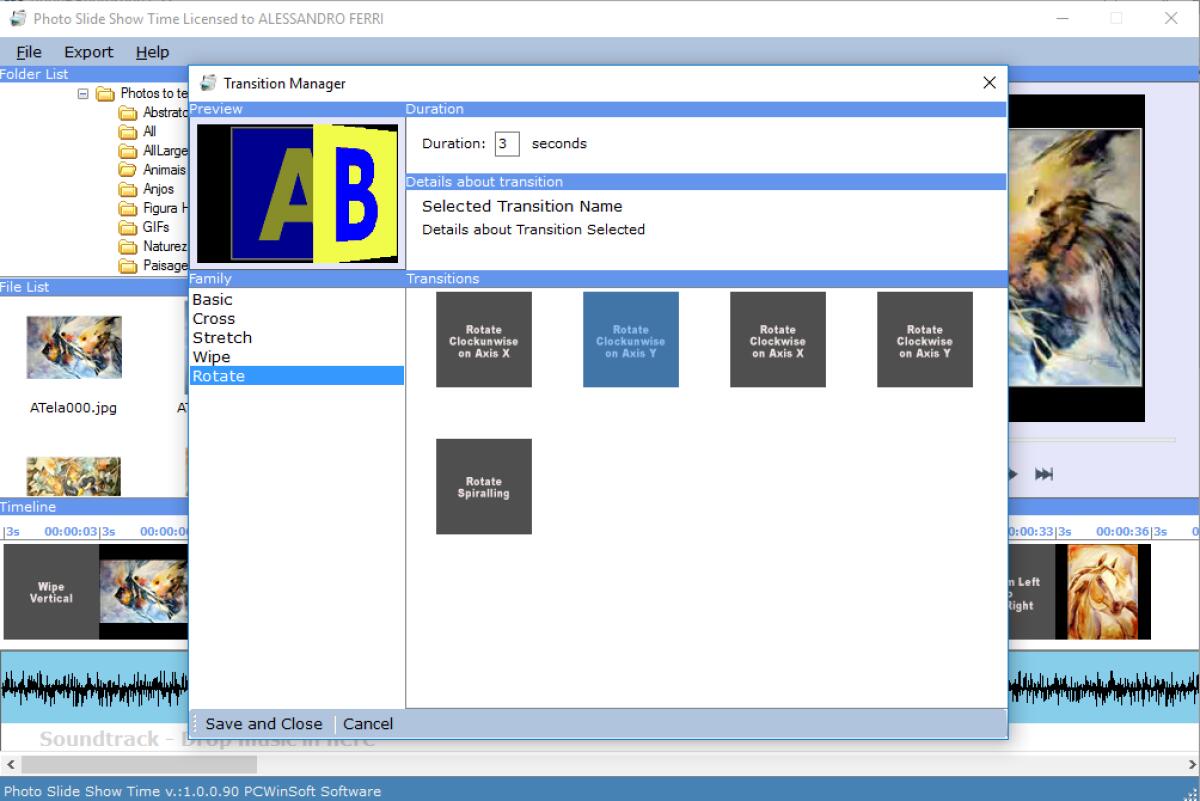This screenshot has height=801, width=1200.
Task: Click the Duration seconds input field
Action: 506,144
